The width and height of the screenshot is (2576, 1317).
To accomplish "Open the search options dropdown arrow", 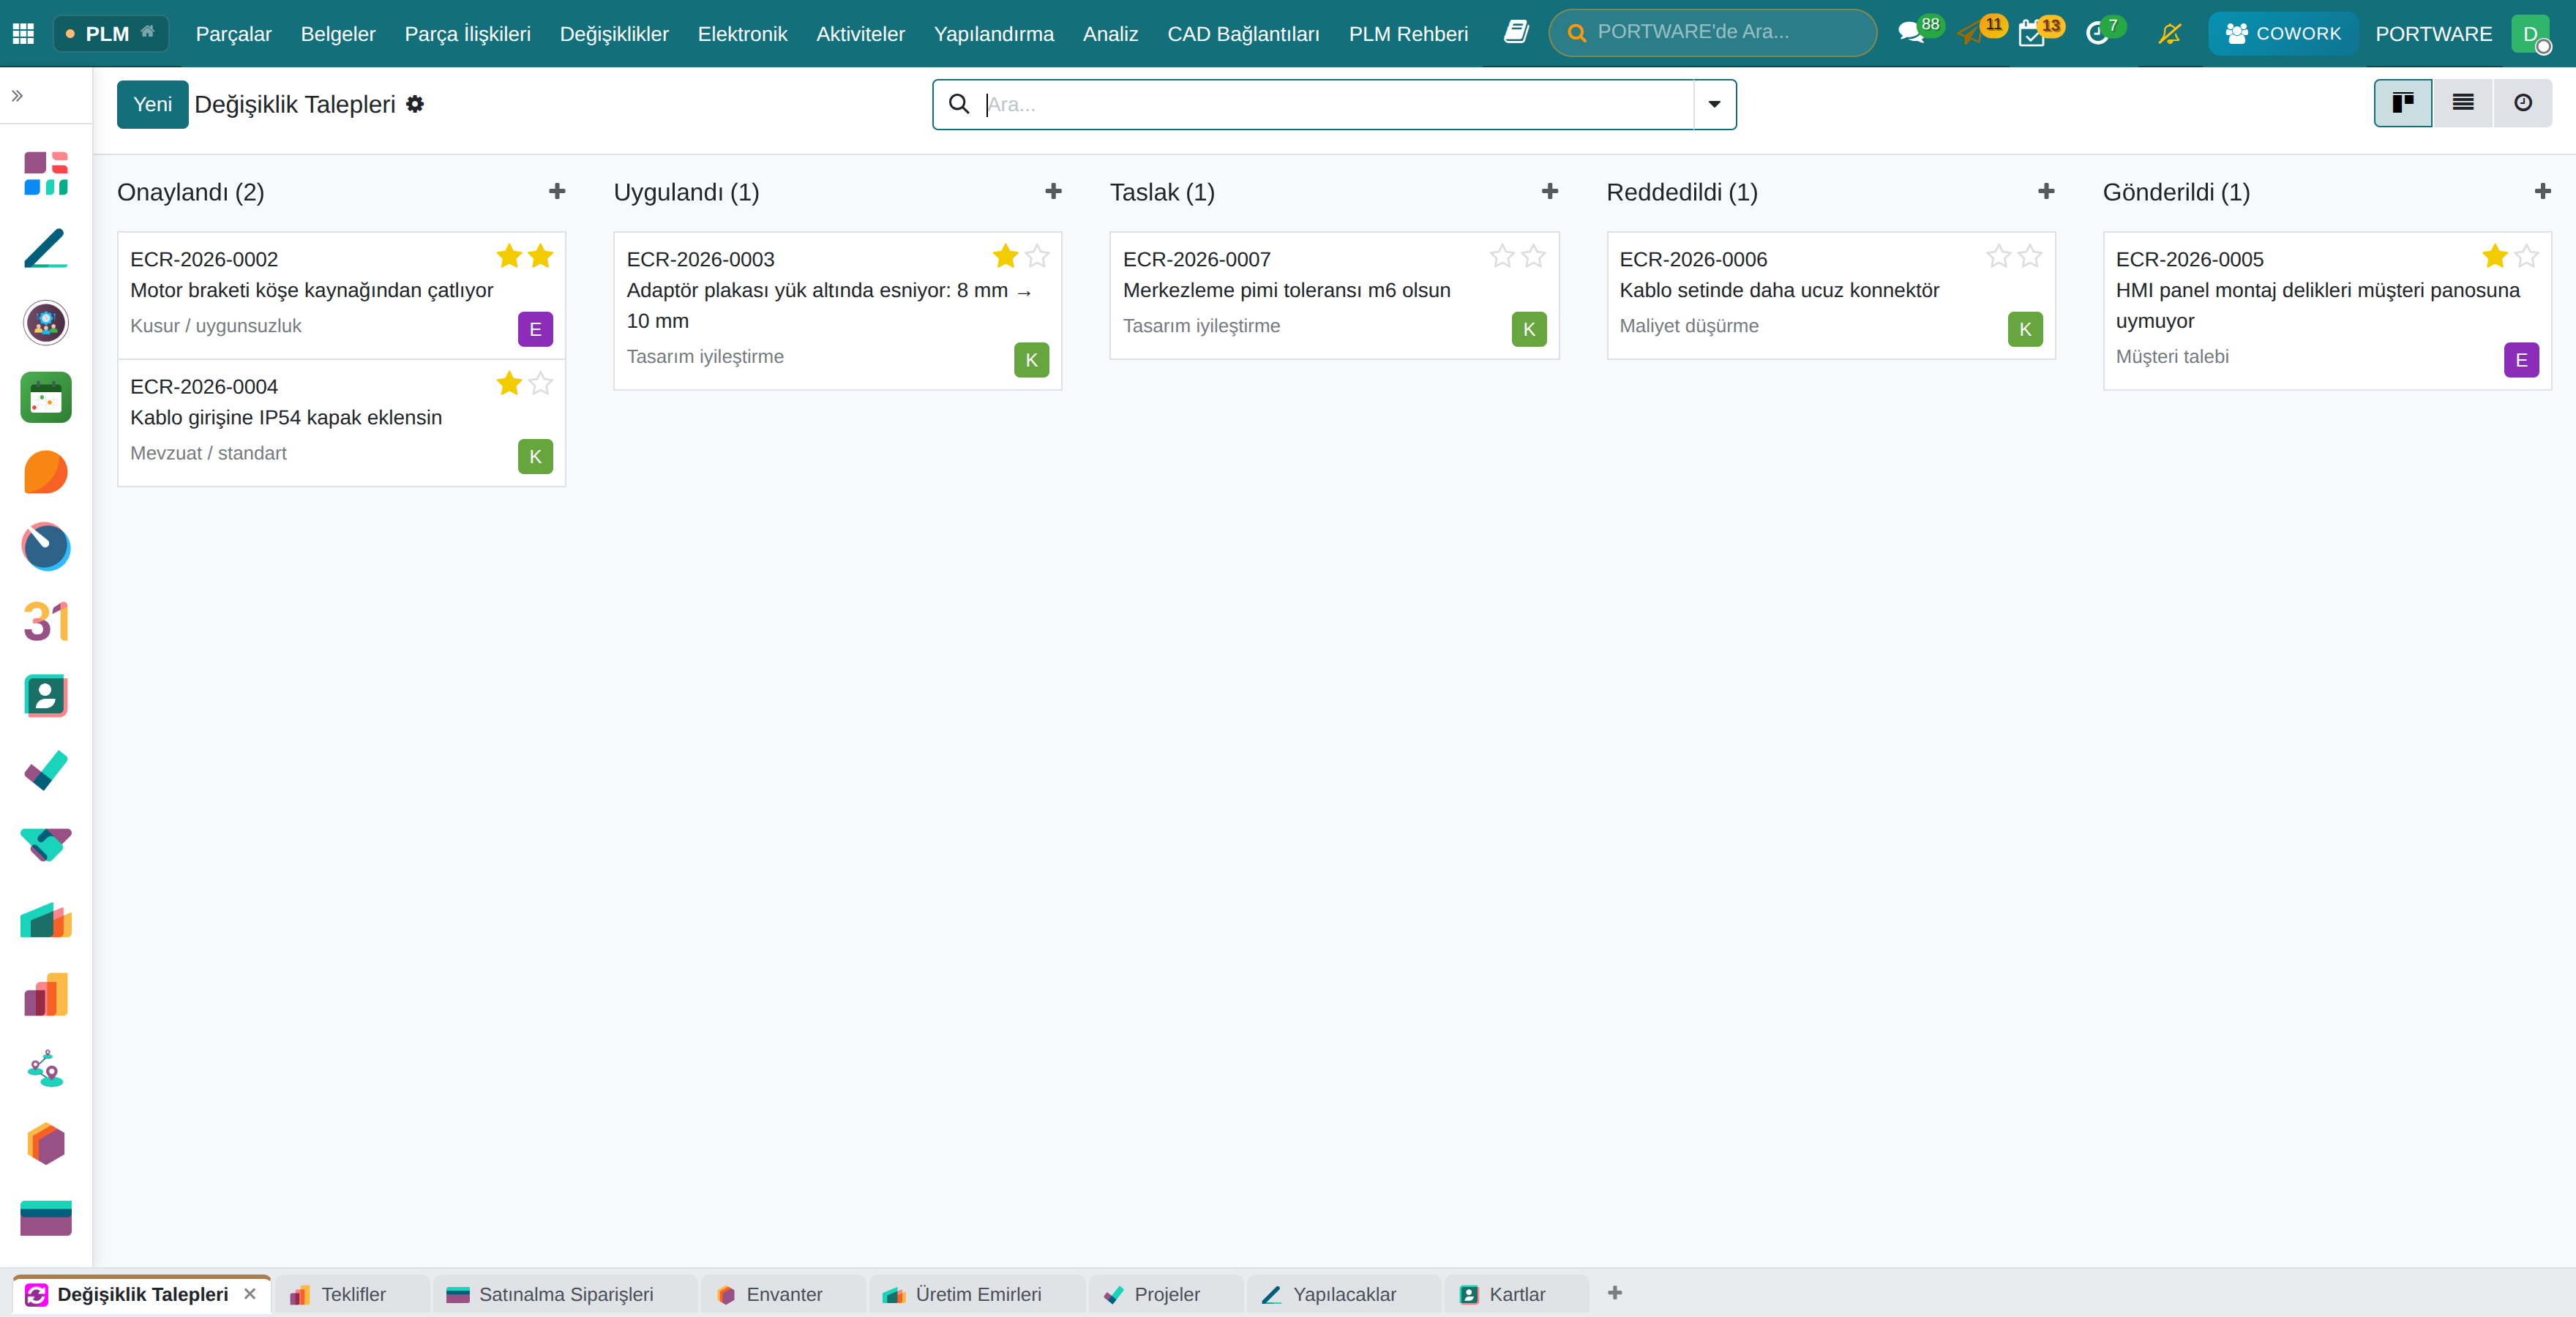I will (1715, 104).
